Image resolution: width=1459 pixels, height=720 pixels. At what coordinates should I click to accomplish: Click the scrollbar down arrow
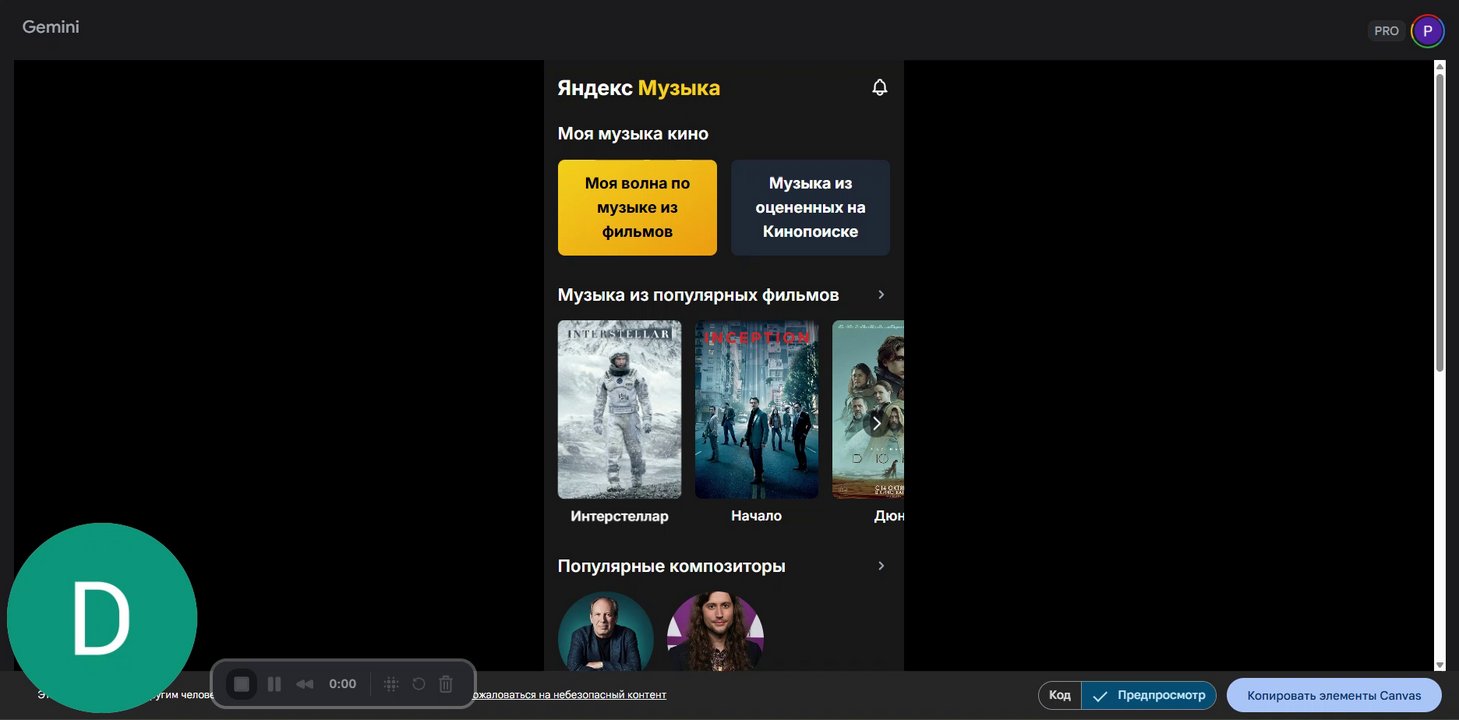pyautogui.click(x=1440, y=665)
